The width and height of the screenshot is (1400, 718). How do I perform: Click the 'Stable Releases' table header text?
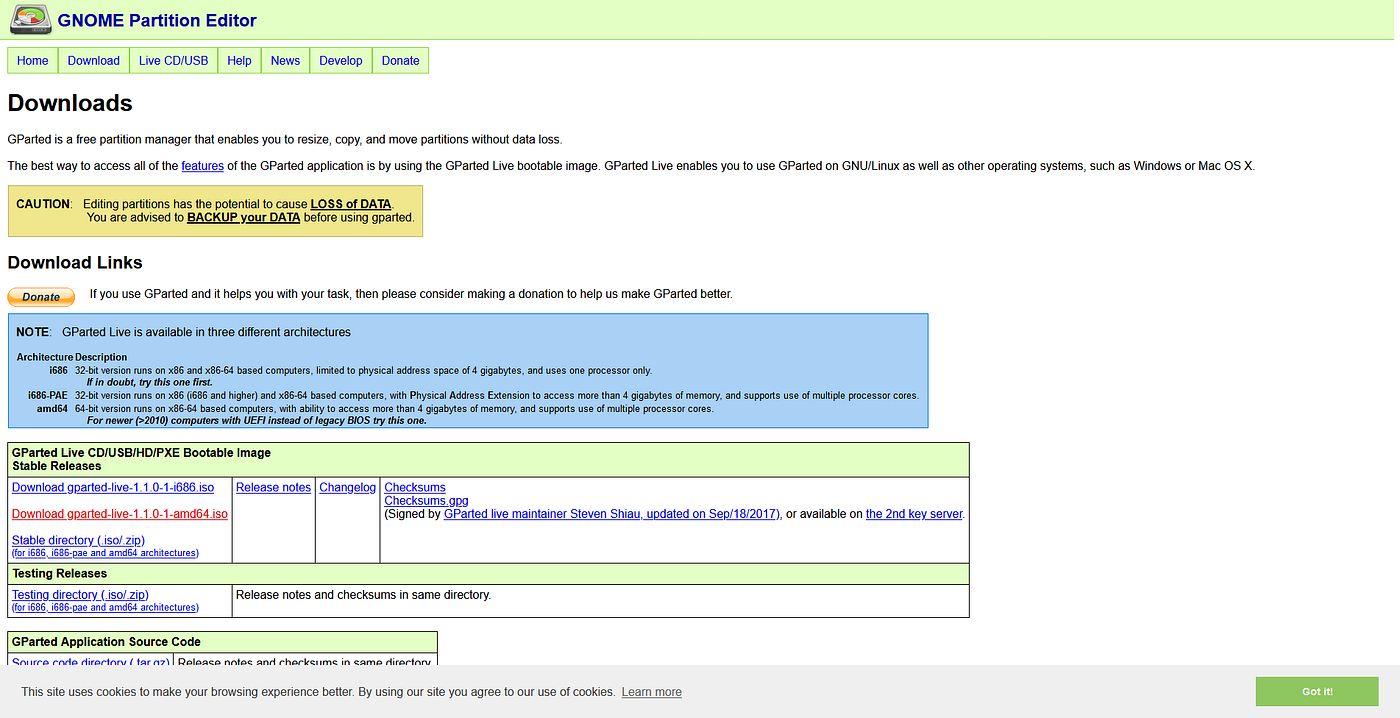57,466
